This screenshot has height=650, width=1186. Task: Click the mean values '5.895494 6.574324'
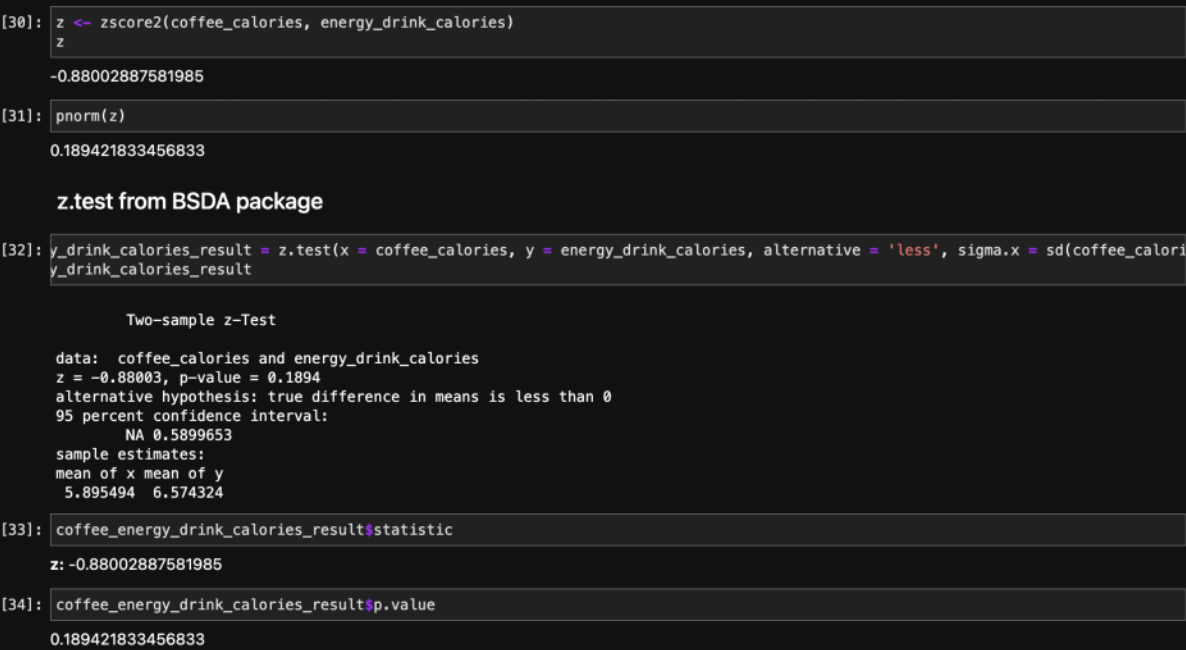[144, 493]
